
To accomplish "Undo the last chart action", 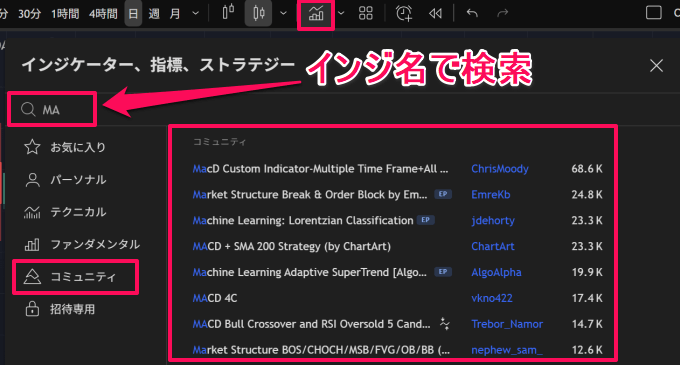I will (x=472, y=14).
